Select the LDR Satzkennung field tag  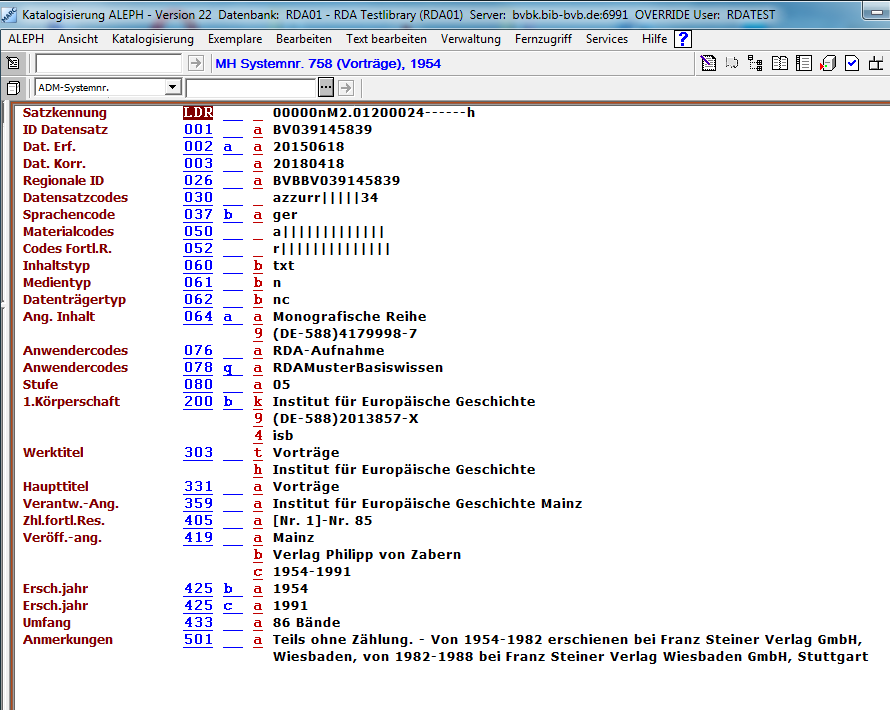coord(198,113)
